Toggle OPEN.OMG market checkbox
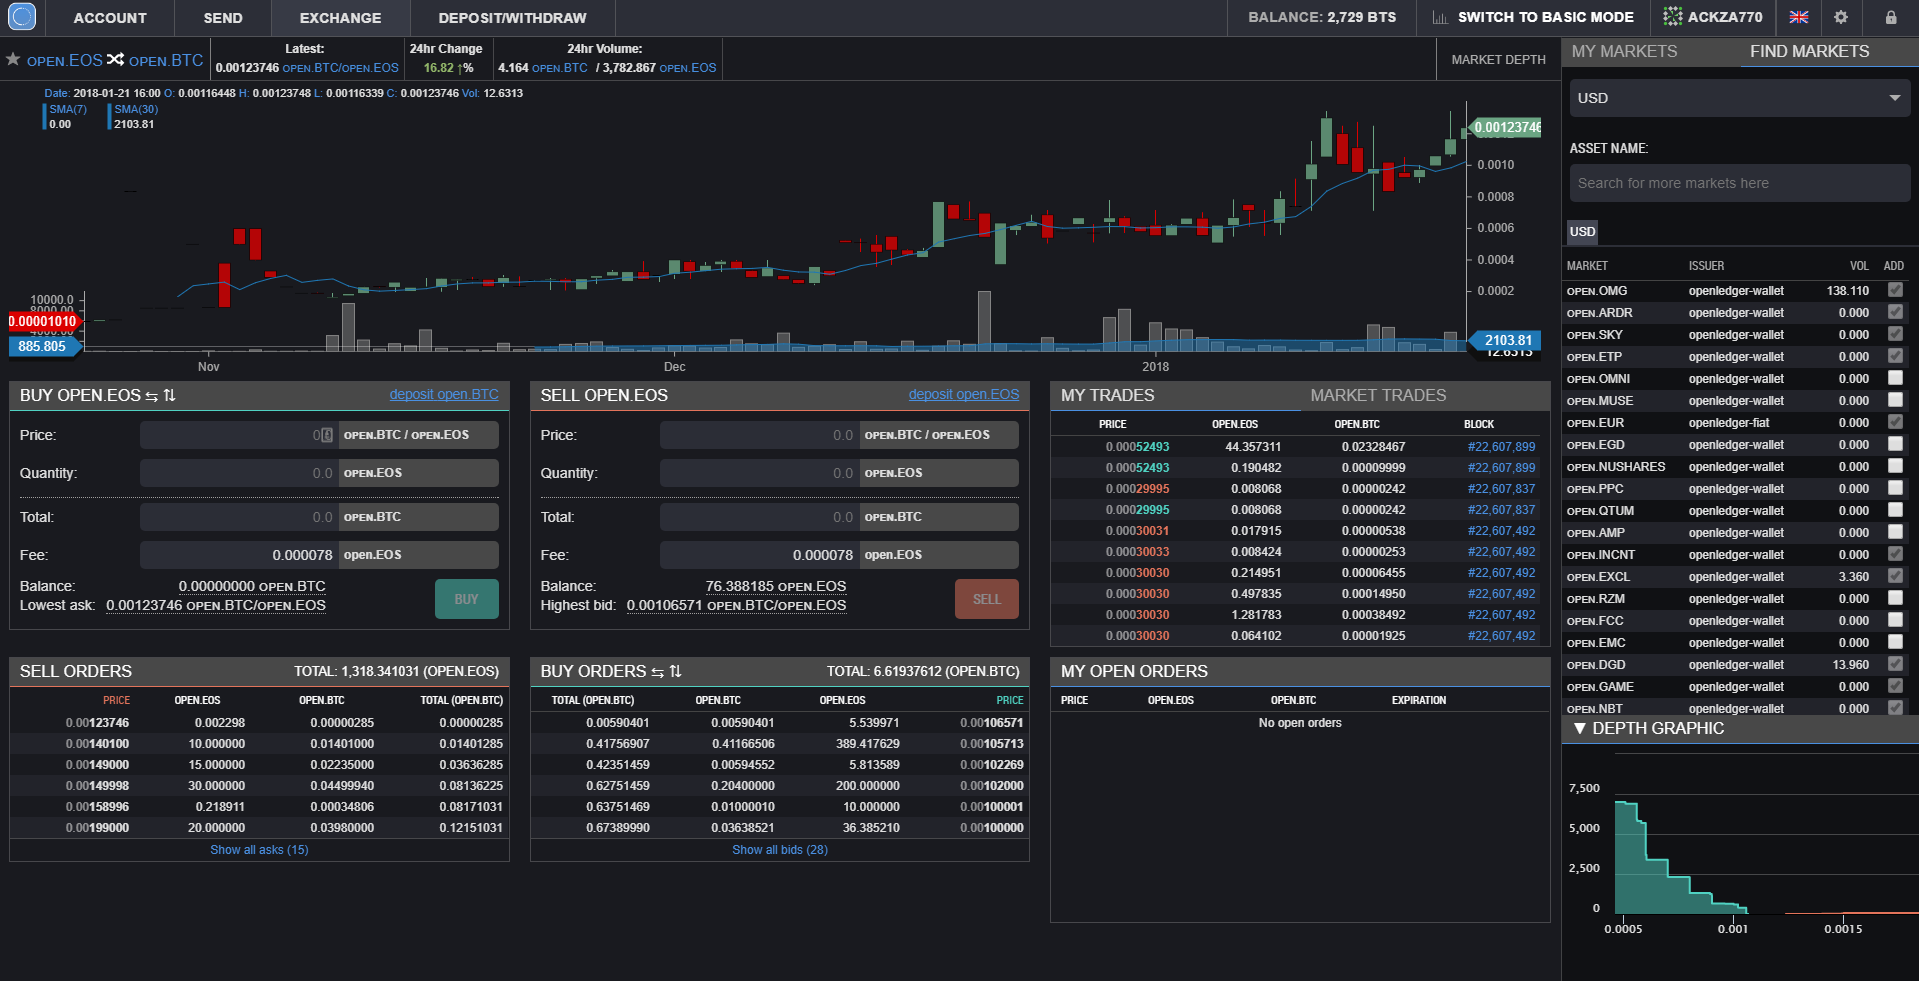Image resolution: width=1919 pixels, height=981 pixels. (1895, 290)
